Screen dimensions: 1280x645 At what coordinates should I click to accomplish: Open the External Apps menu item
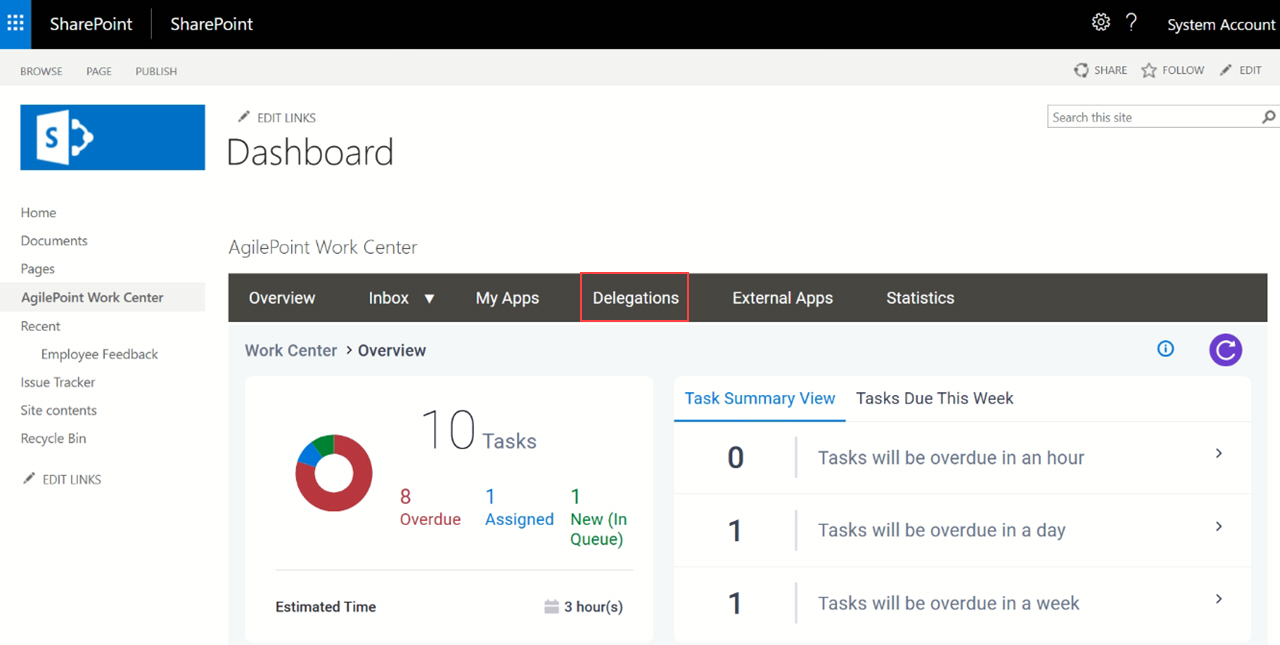(782, 298)
